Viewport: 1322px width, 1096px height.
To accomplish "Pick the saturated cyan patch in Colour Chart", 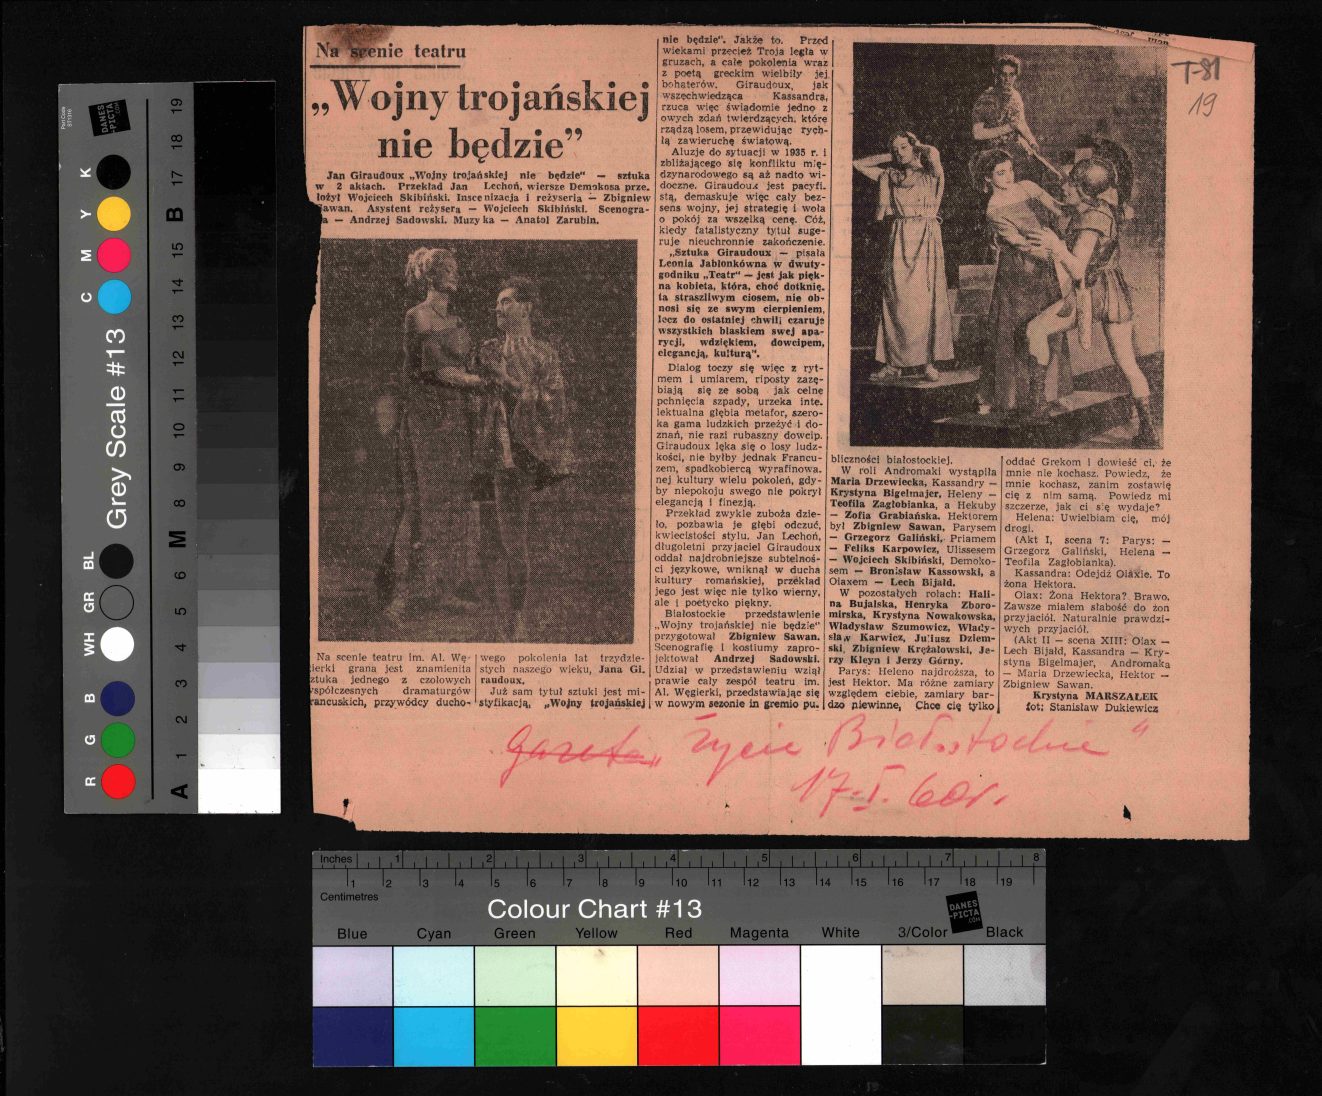I will tap(433, 1036).
